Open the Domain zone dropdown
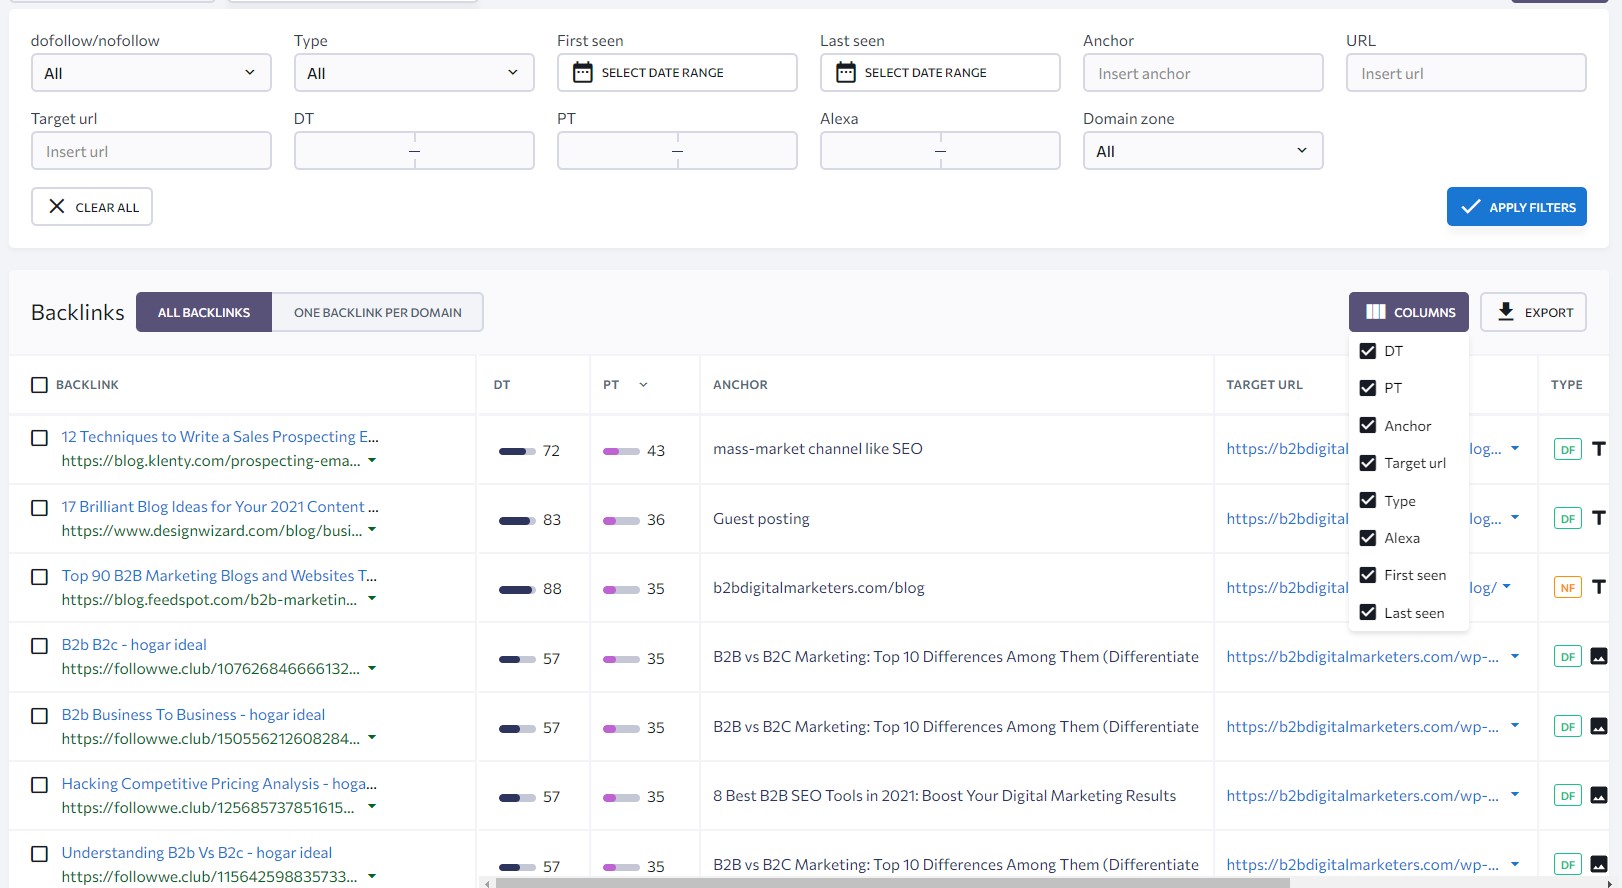1622x888 pixels. coord(1203,151)
